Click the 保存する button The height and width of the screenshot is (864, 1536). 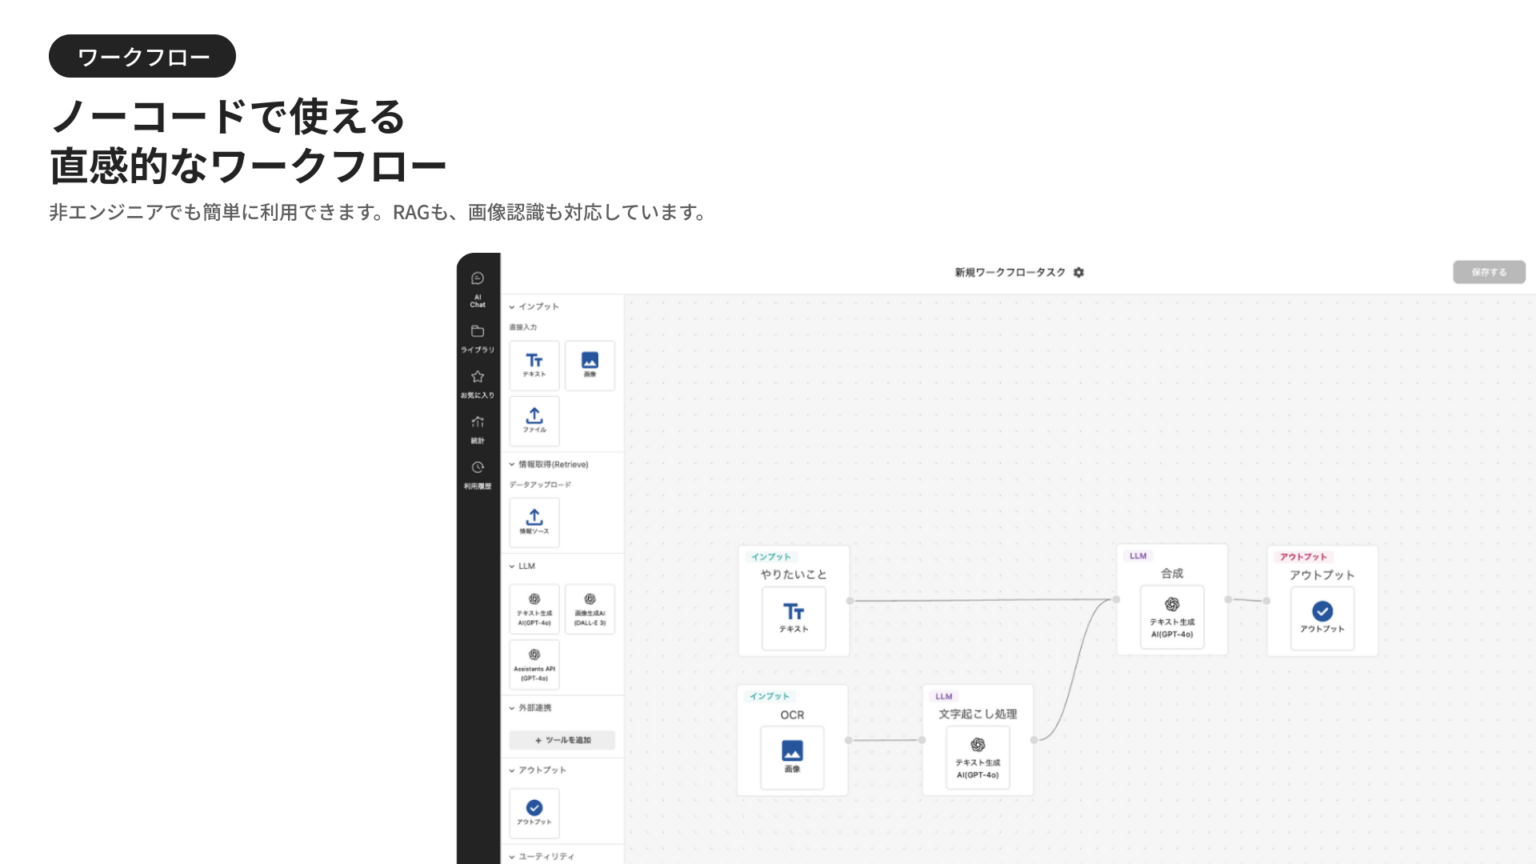tap(1489, 271)
